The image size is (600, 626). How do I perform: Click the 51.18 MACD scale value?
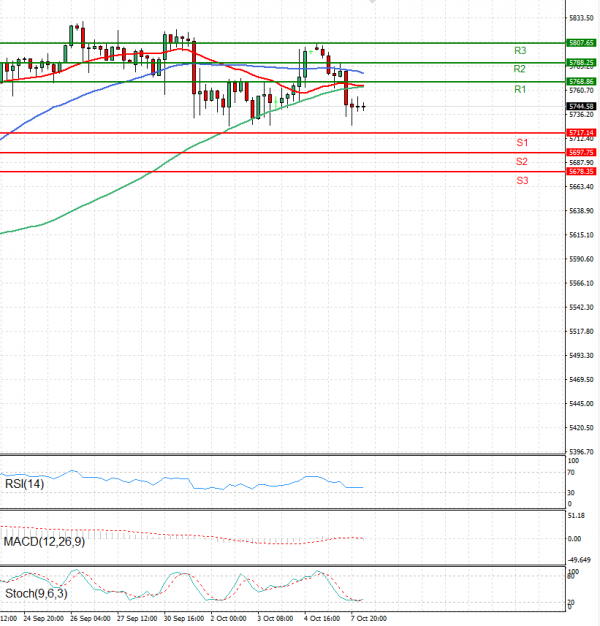[576, 516]
